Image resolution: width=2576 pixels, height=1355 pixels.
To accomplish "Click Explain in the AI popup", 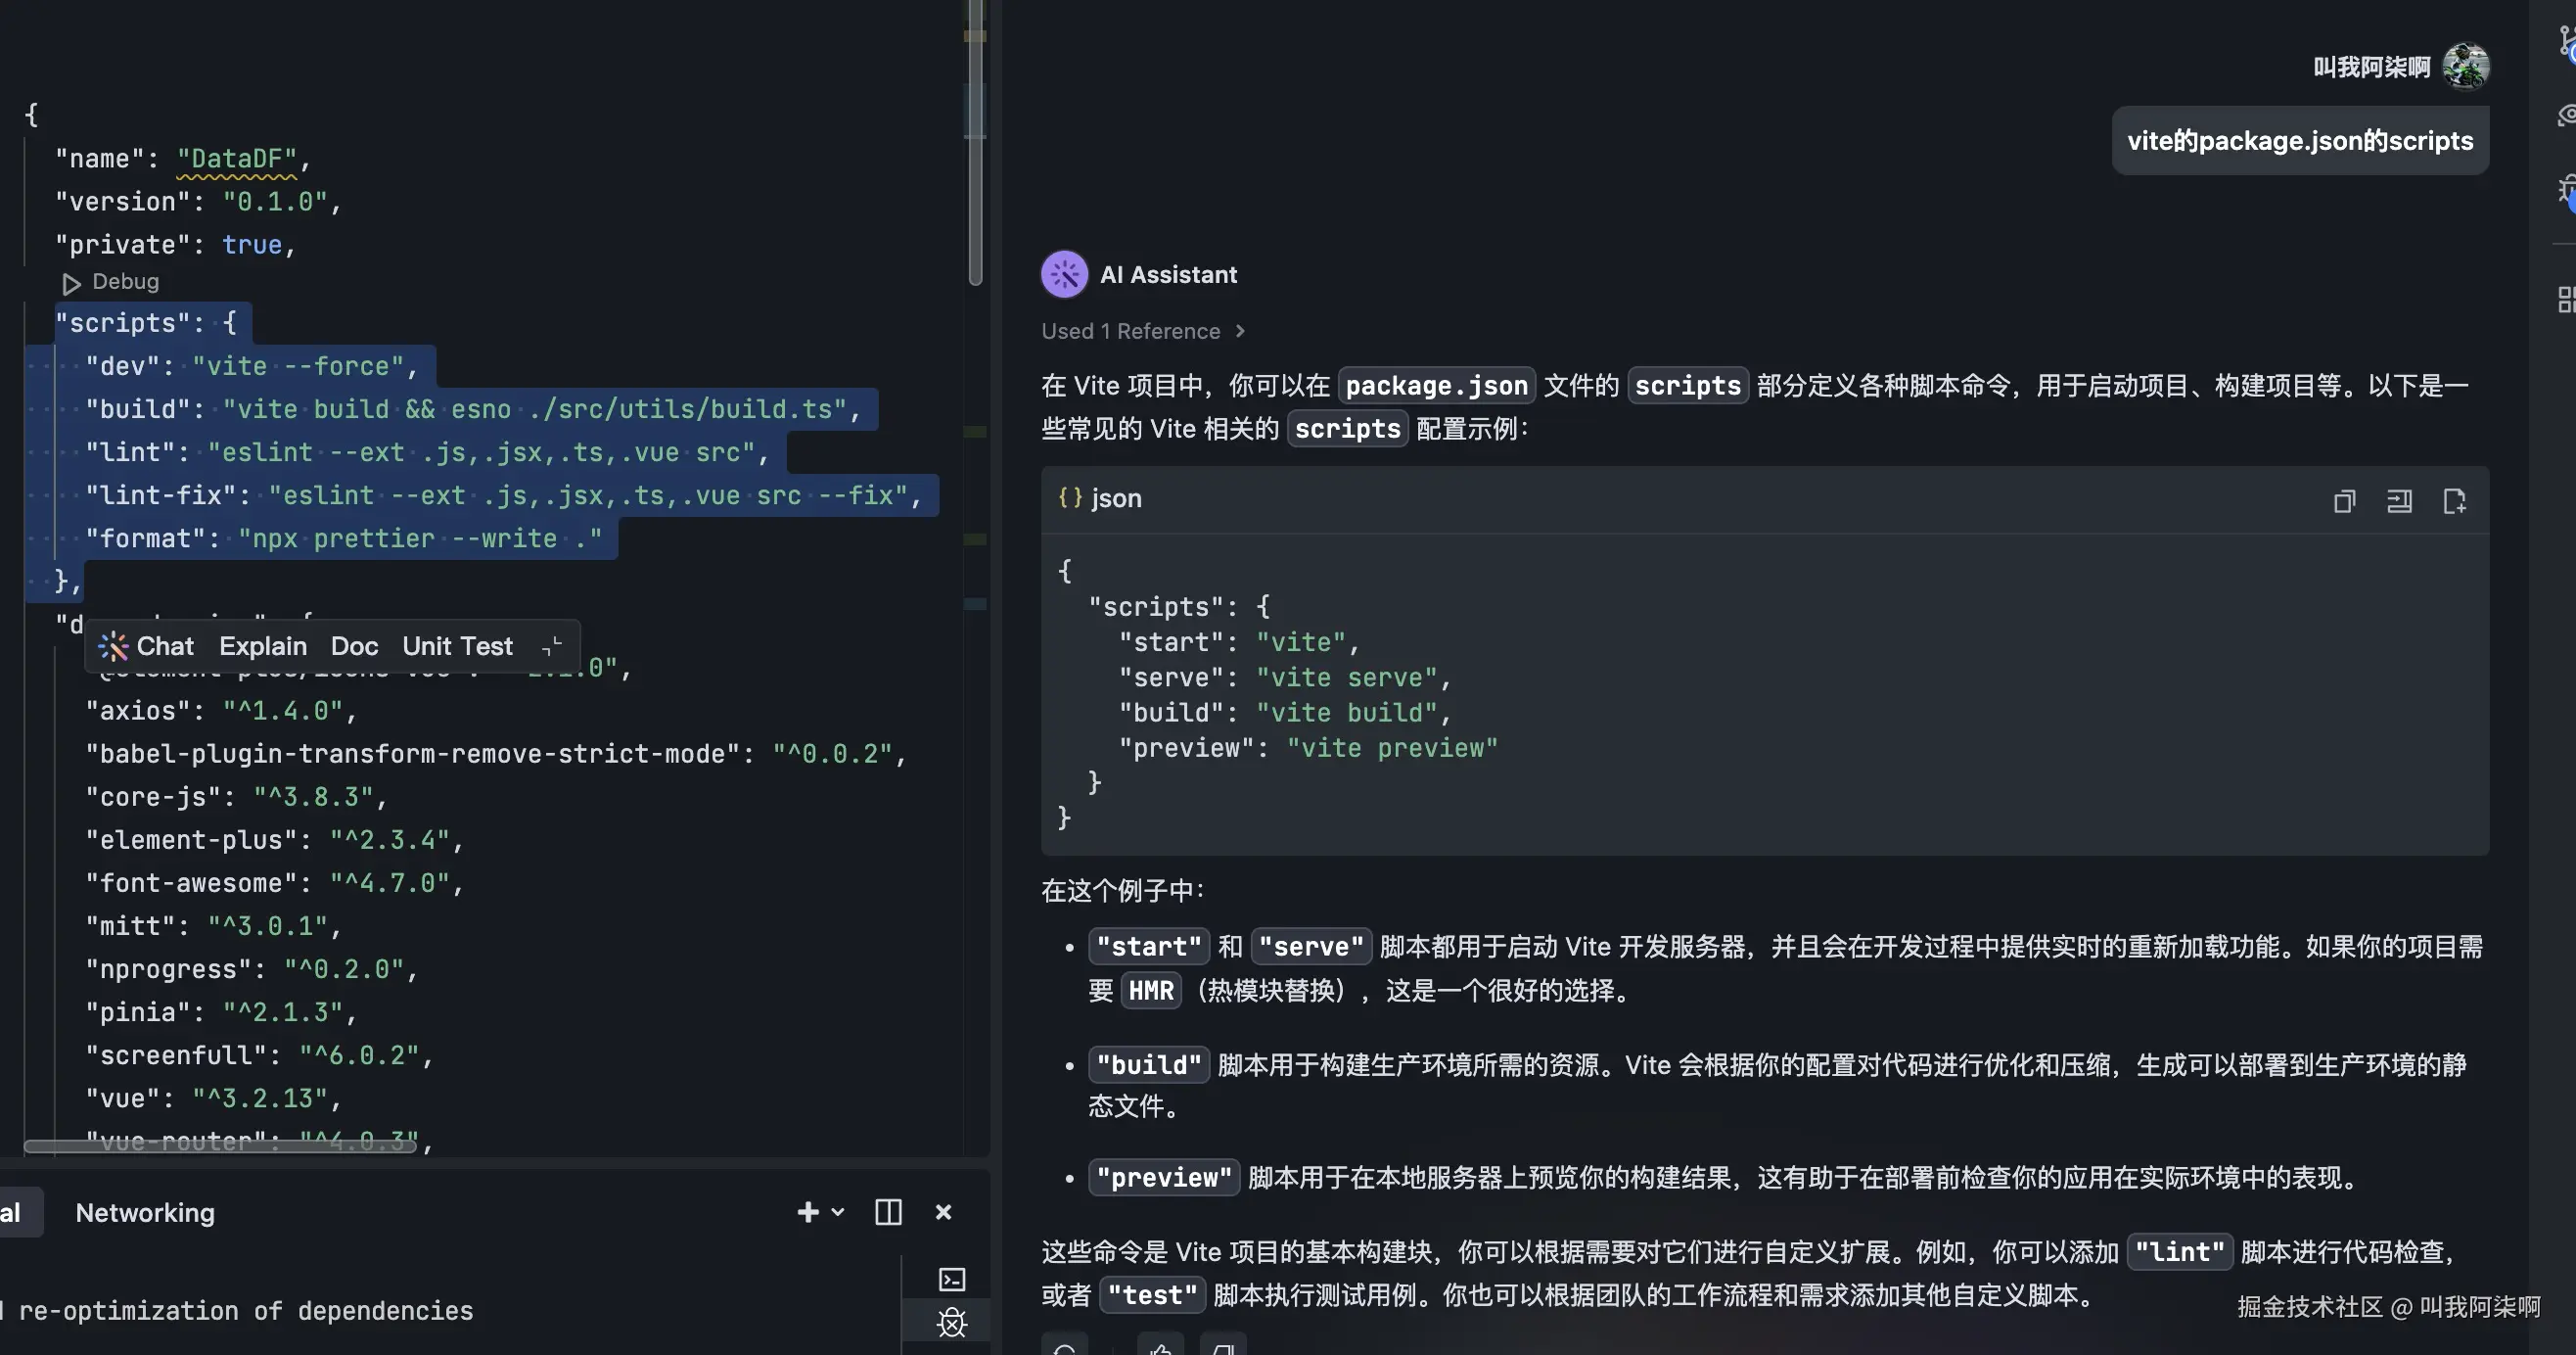I will [x=263, y=646].
